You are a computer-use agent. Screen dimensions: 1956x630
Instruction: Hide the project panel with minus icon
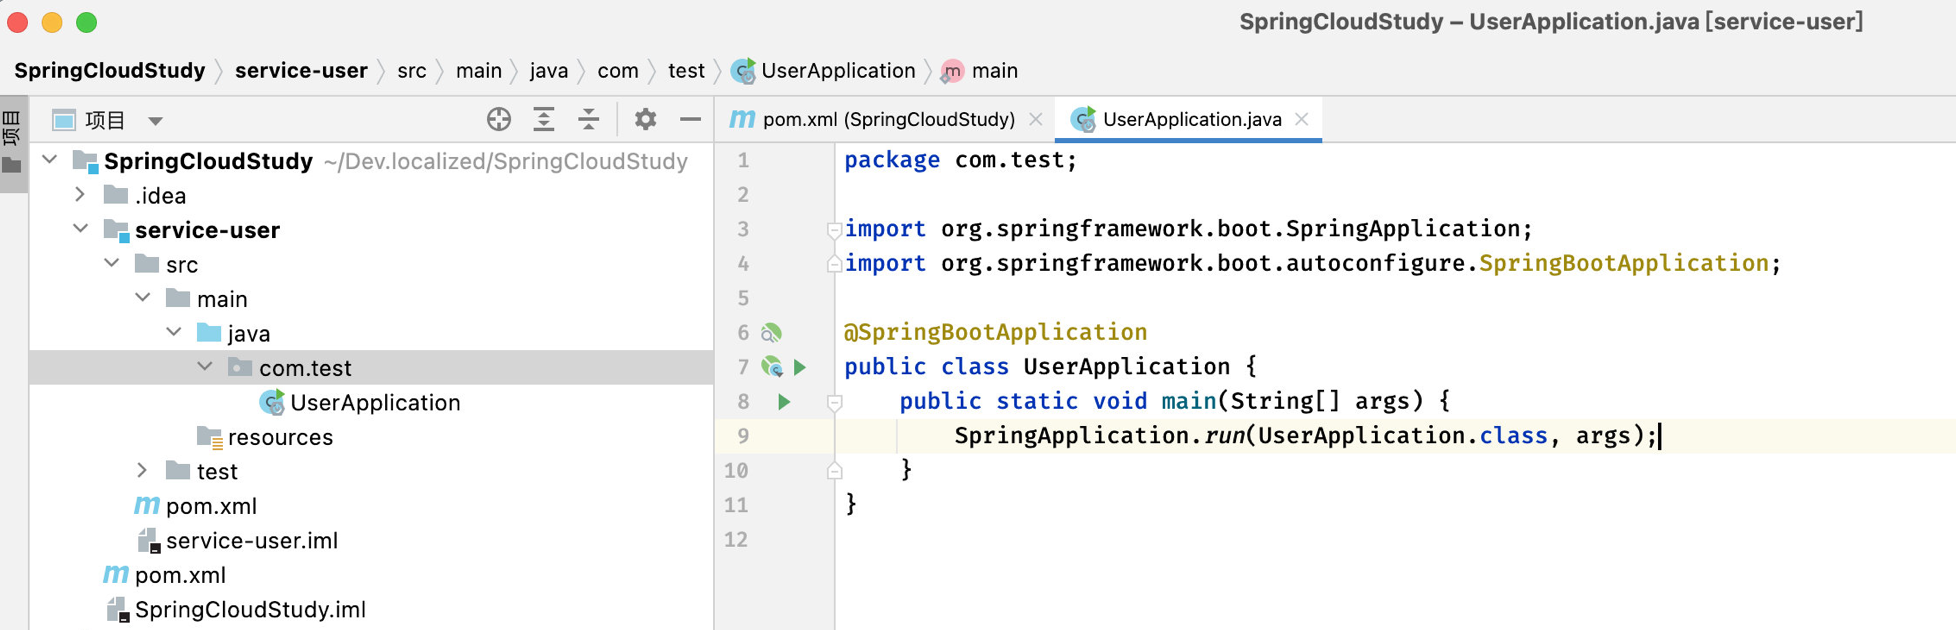[690, 120]
